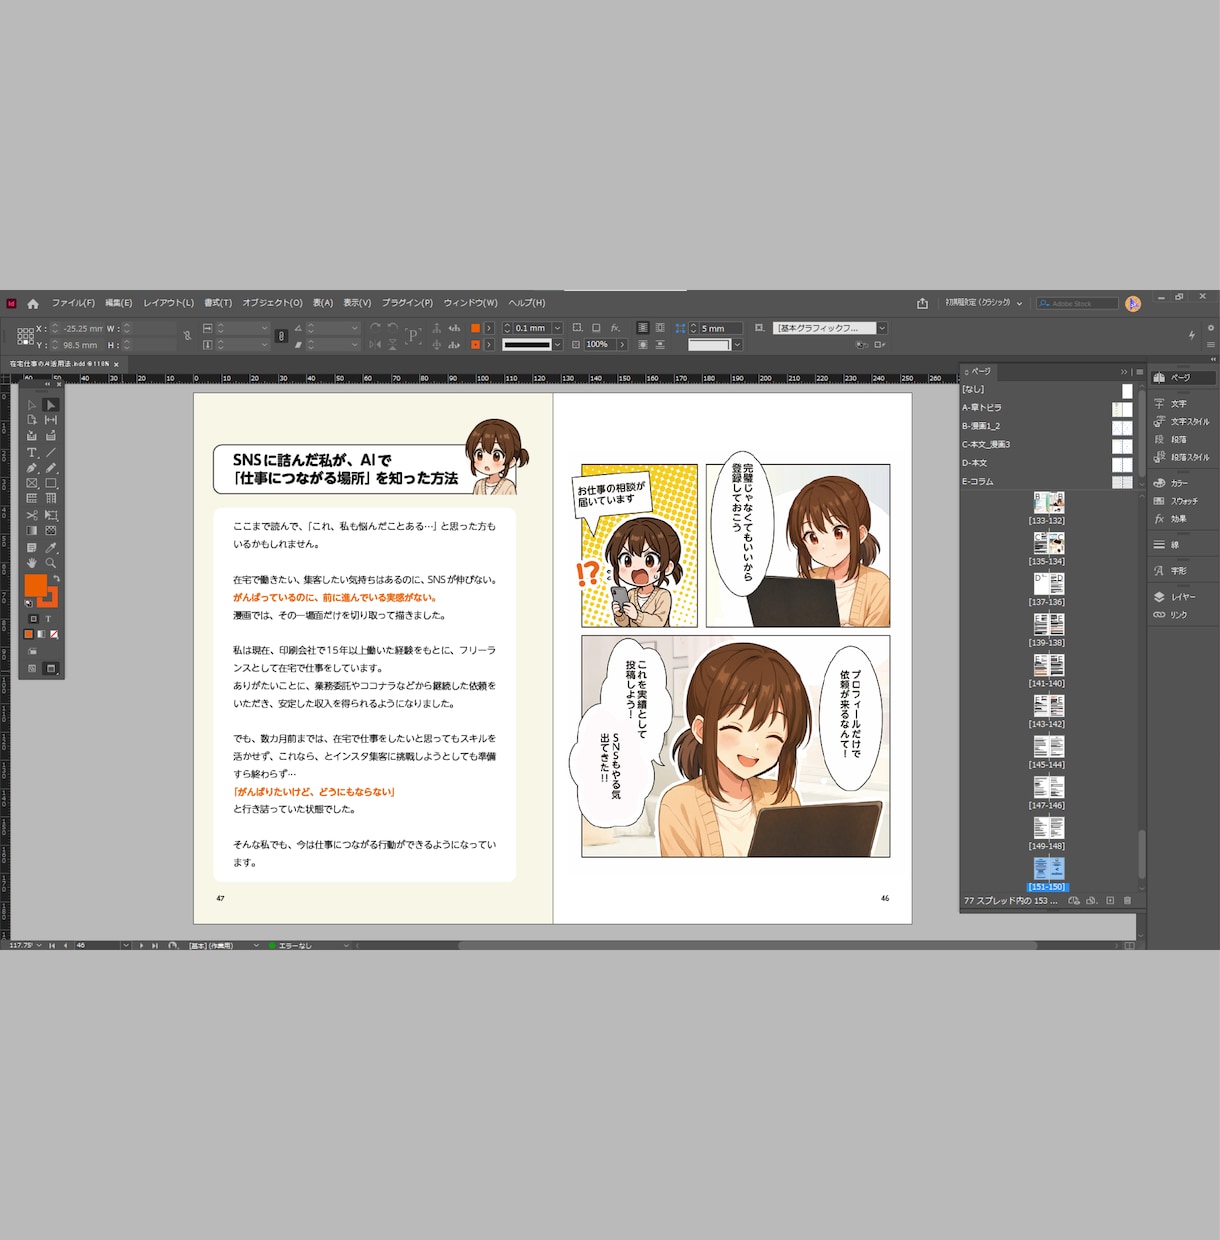Toggle reference point locator grid

(x=25, y=336)
